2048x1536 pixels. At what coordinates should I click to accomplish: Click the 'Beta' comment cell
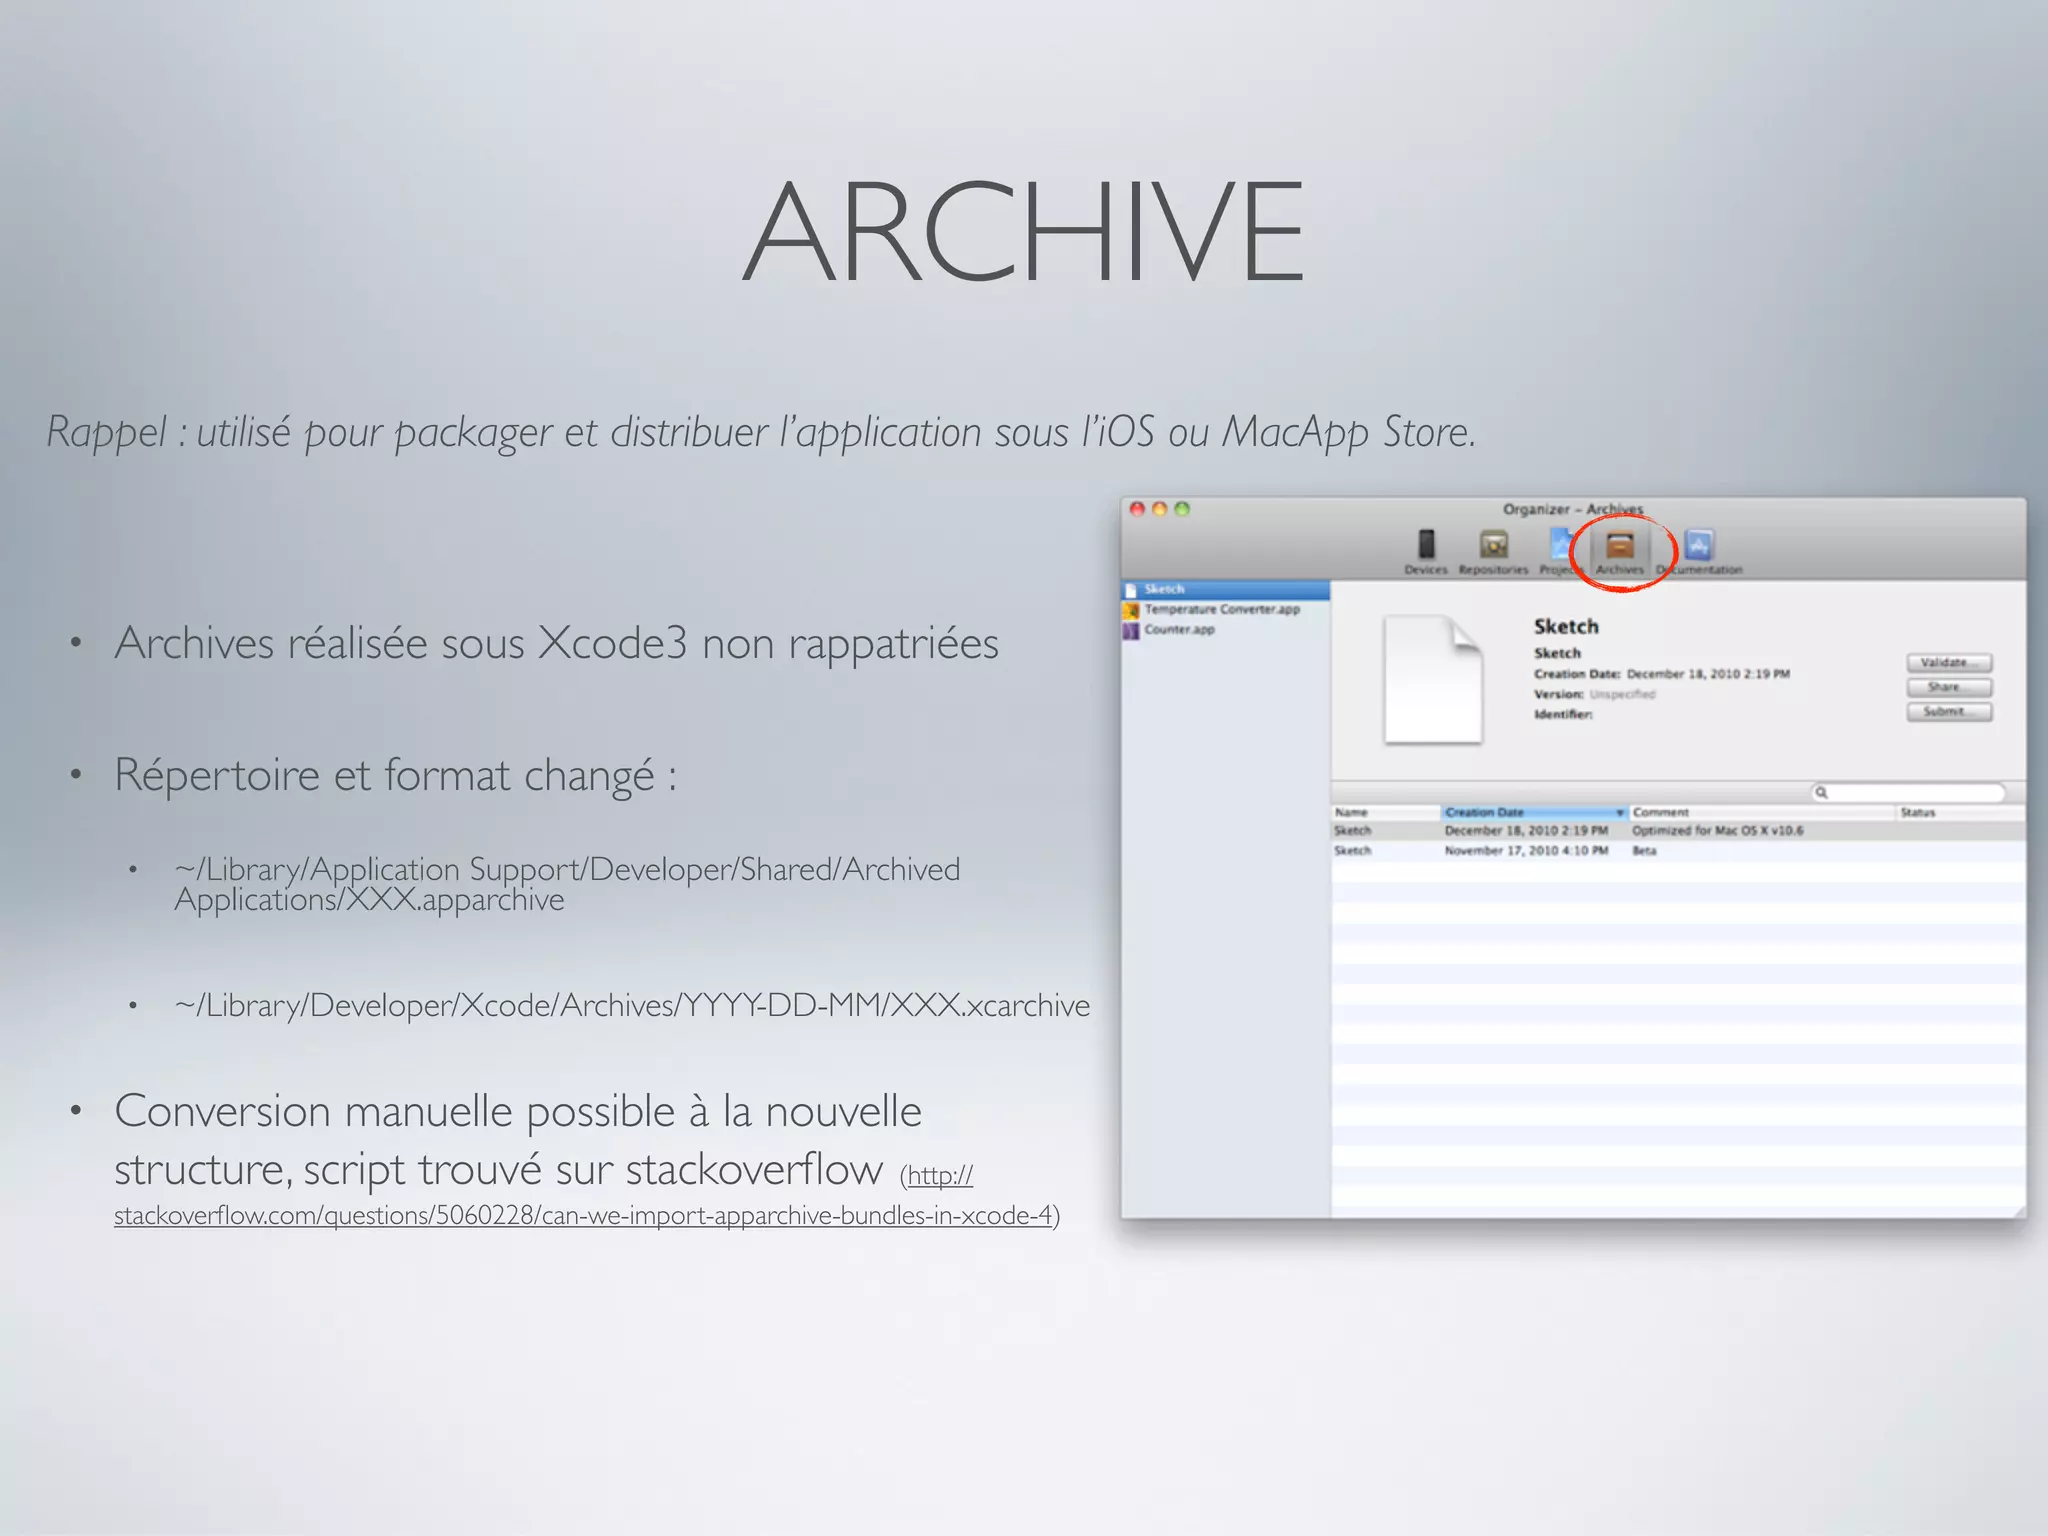click(x=1644, y=851)
